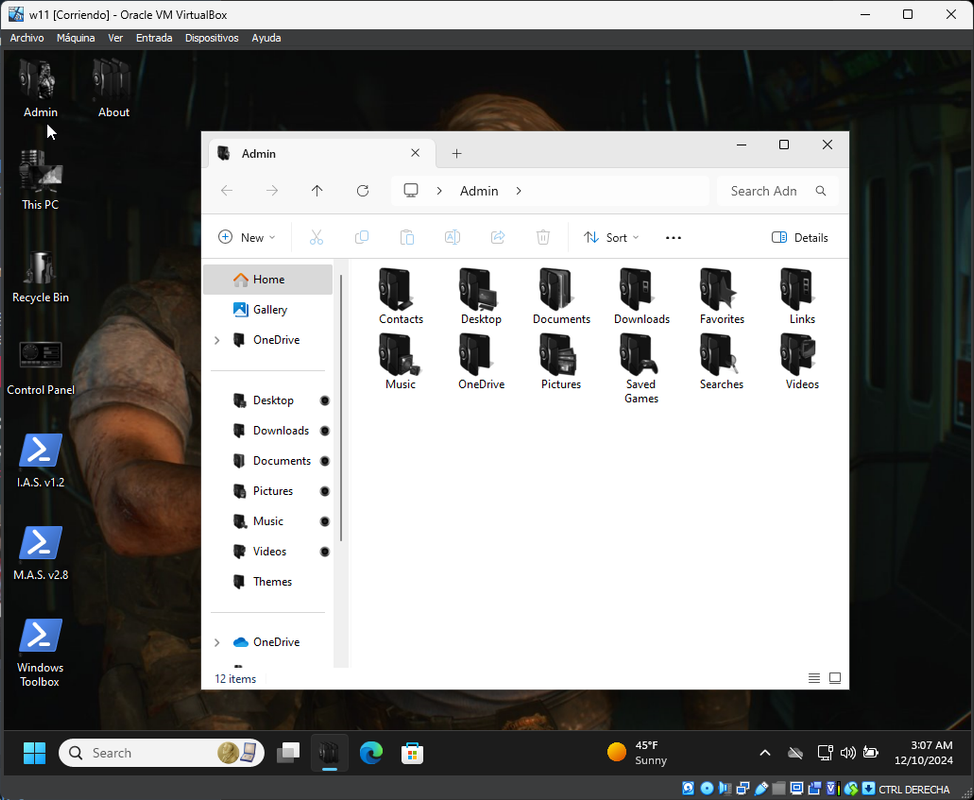Viewport: 974px width, 800px height.
Task: Select the Downloads folder in file pane
Action: (x=641, y=296)
